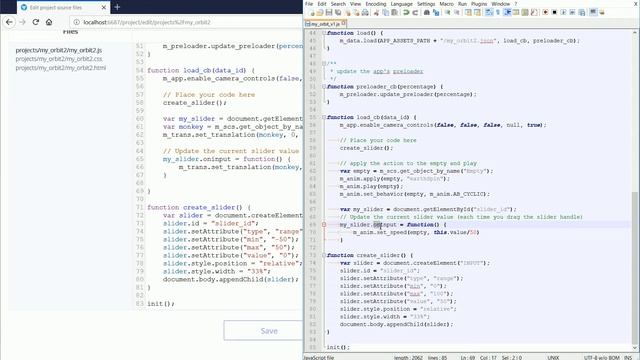Image resolution: width=640 pixels, height=360 pixels.
Task: Open the Plugins menu in Notepad++
Action: point(479,4)
